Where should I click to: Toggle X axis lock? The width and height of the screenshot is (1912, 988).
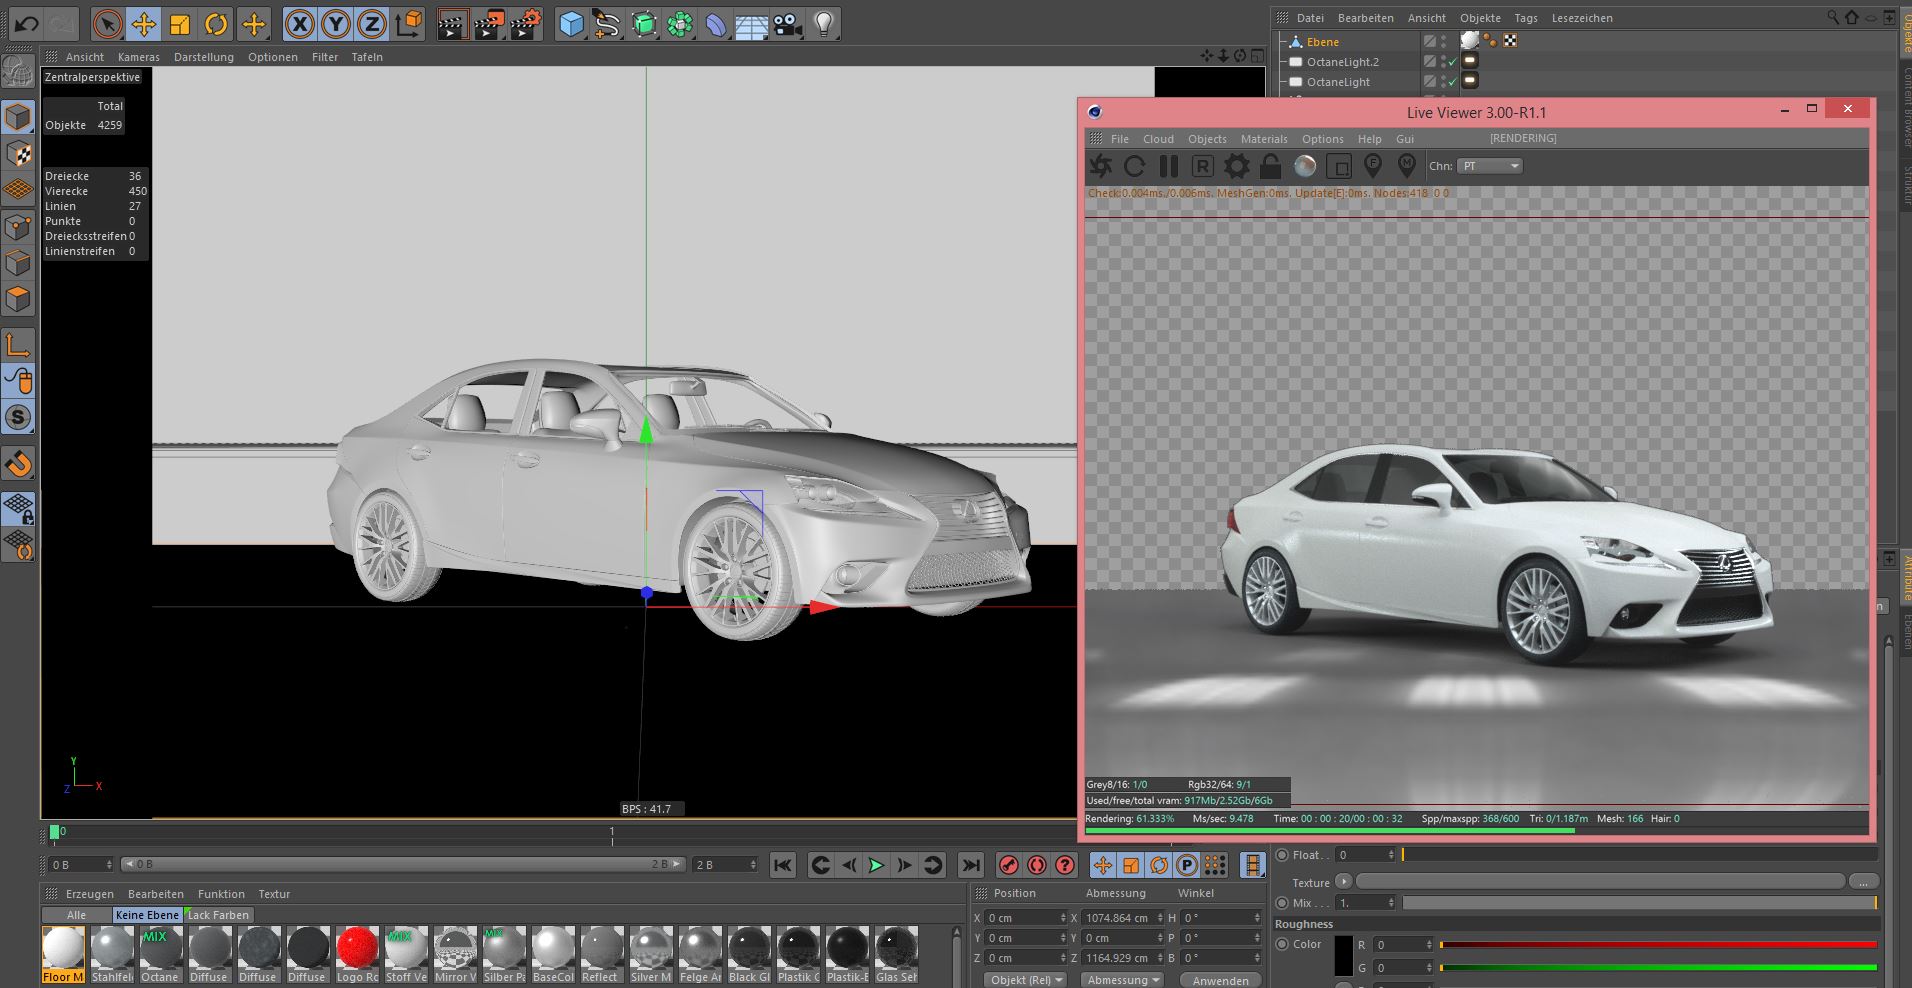click(x=299, y=24)
